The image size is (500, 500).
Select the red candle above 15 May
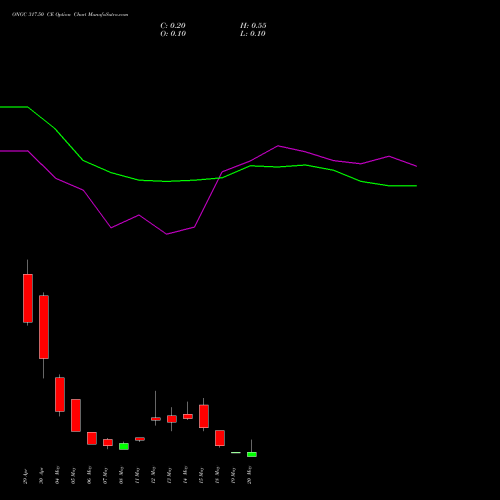204,416
